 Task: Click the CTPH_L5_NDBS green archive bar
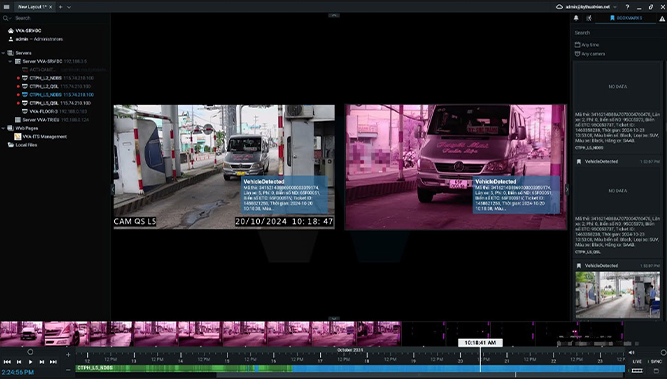point(184,368)
